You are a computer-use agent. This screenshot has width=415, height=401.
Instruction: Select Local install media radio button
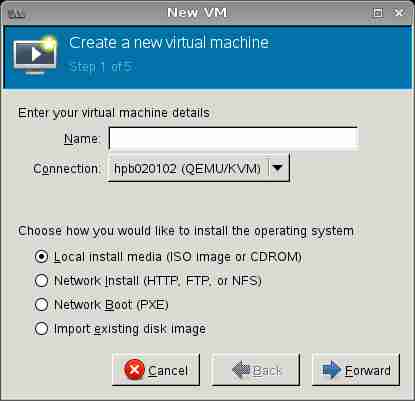click(x=41, y=257)
